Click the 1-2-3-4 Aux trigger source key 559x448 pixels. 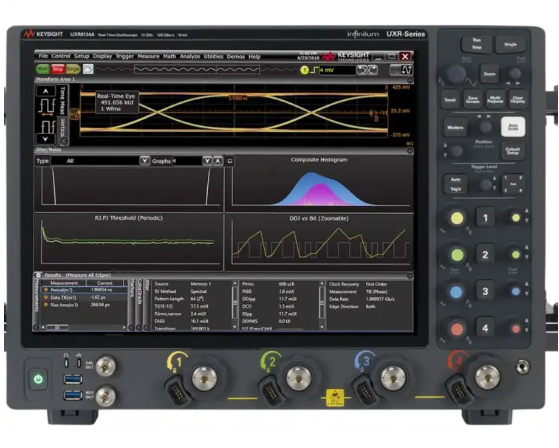[x=513, y=184]
